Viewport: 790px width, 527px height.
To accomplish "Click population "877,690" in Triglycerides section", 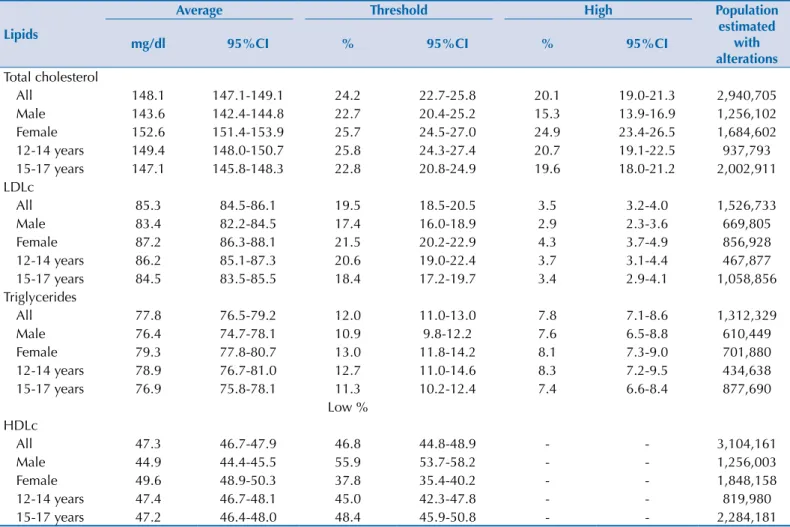I will pos(747,389).
